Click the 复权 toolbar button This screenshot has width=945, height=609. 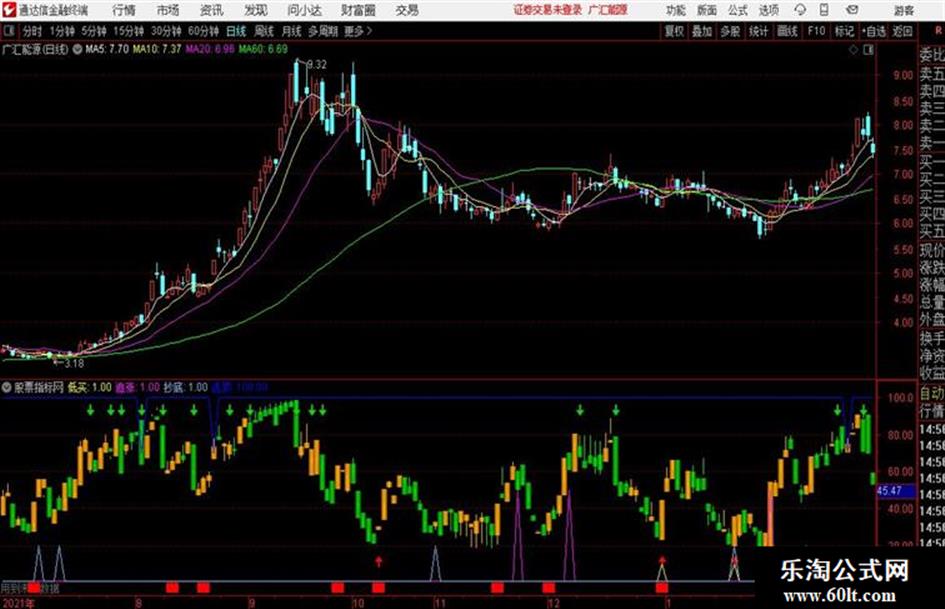pos(674,31)
